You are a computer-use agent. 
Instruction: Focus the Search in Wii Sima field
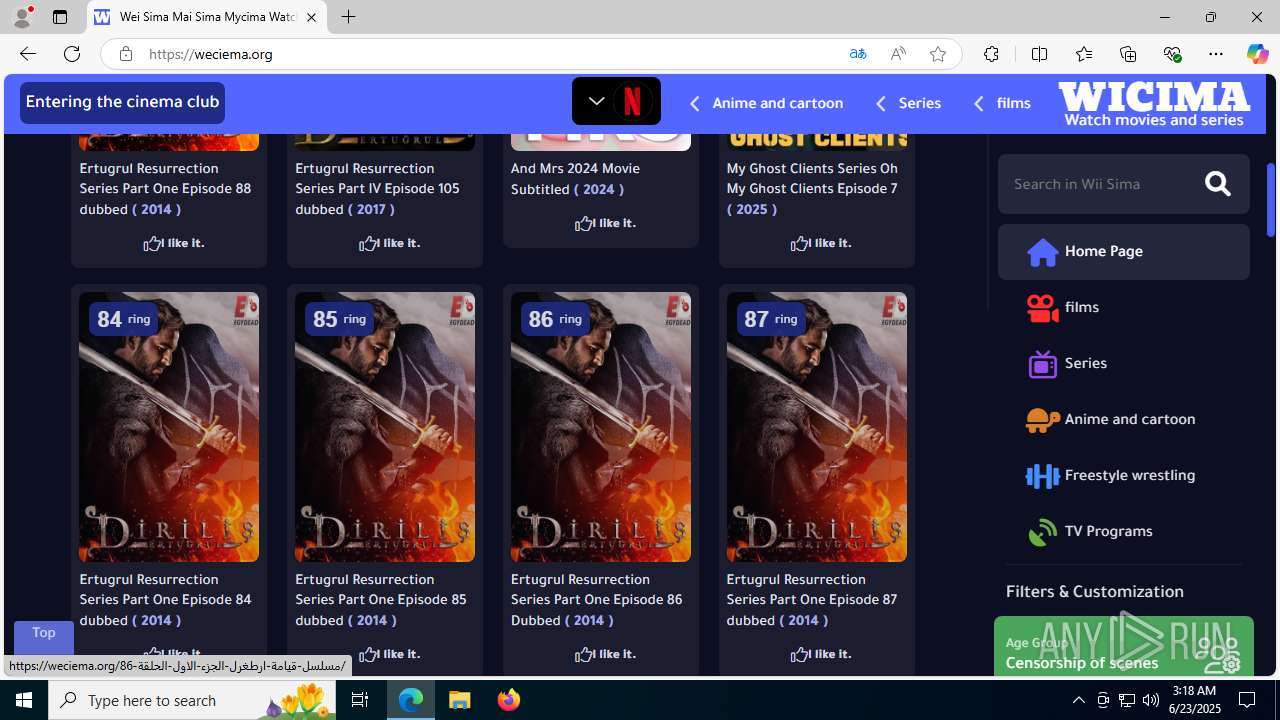coord(1100,184)
